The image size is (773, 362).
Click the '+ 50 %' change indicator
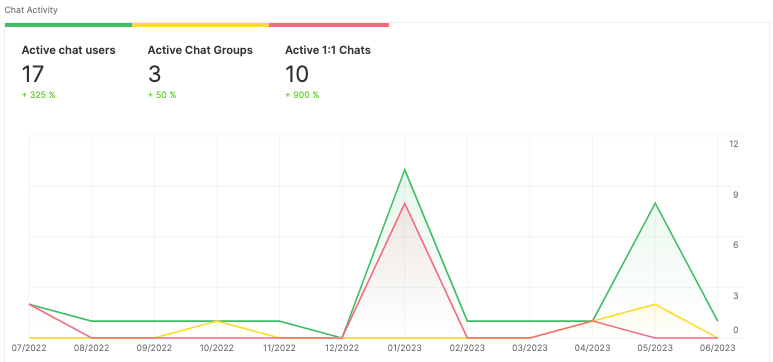pyautogui.click(x=162, y=95)
